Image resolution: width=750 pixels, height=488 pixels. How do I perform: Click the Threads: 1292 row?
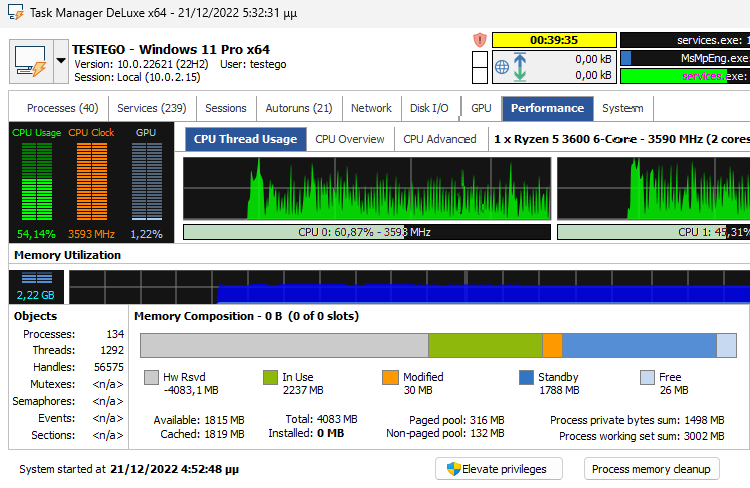[78, 350]
